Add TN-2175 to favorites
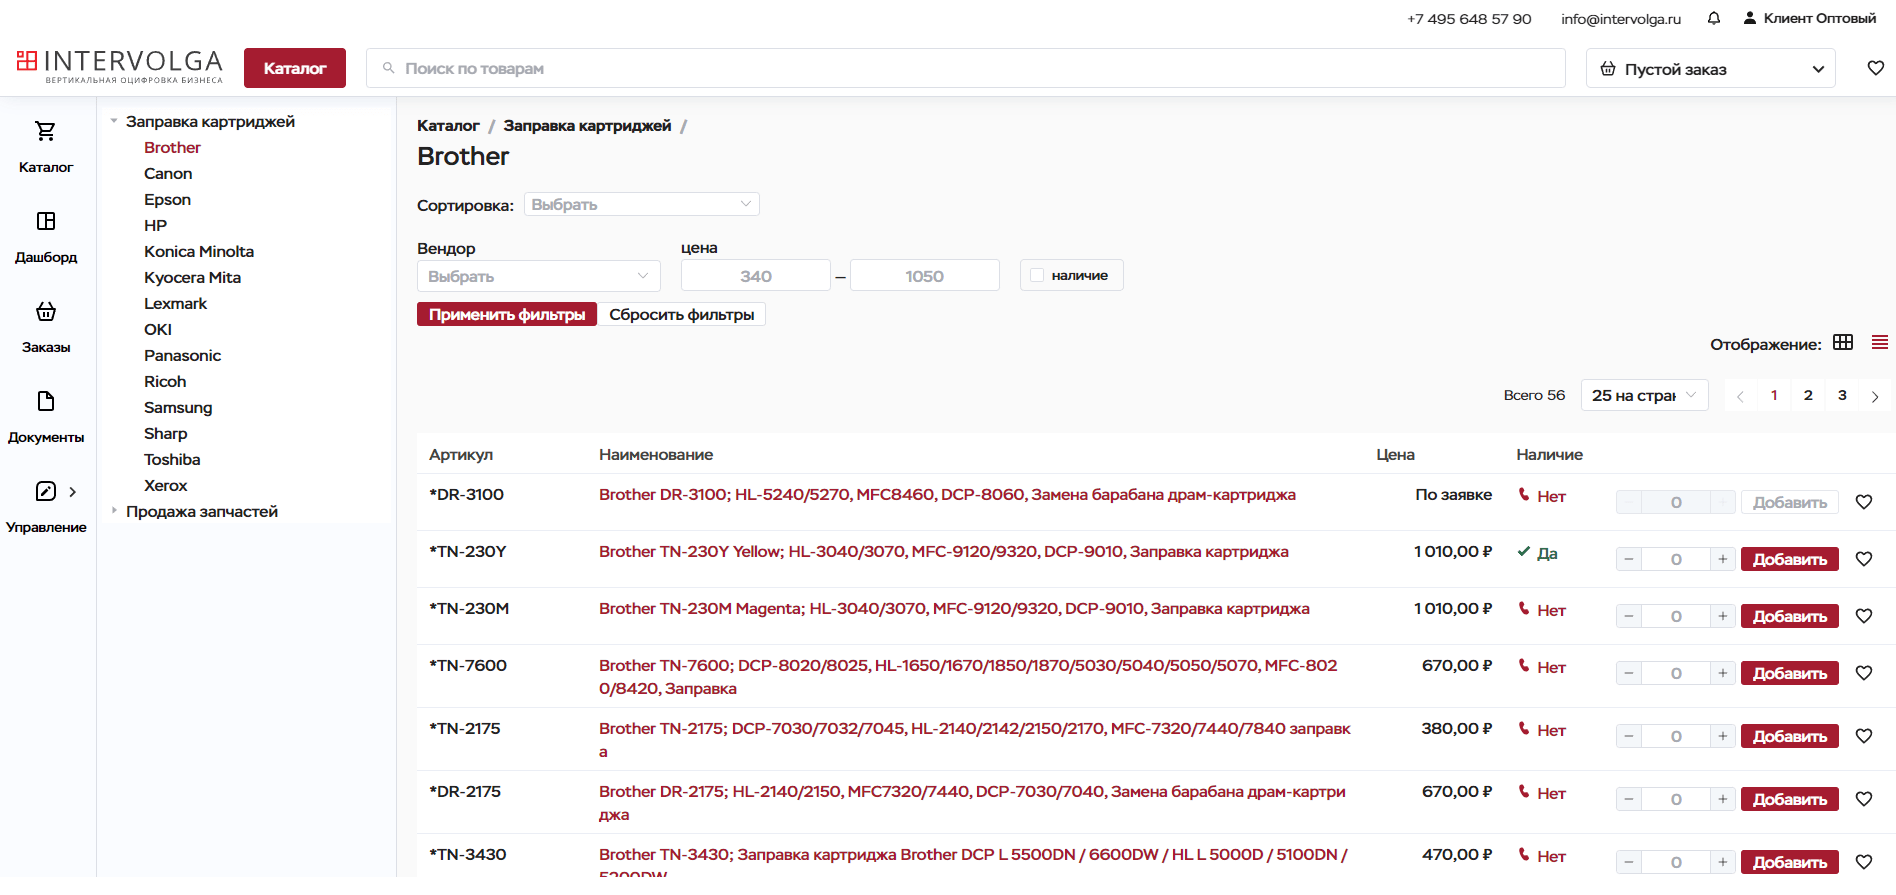 [1864, 736]
